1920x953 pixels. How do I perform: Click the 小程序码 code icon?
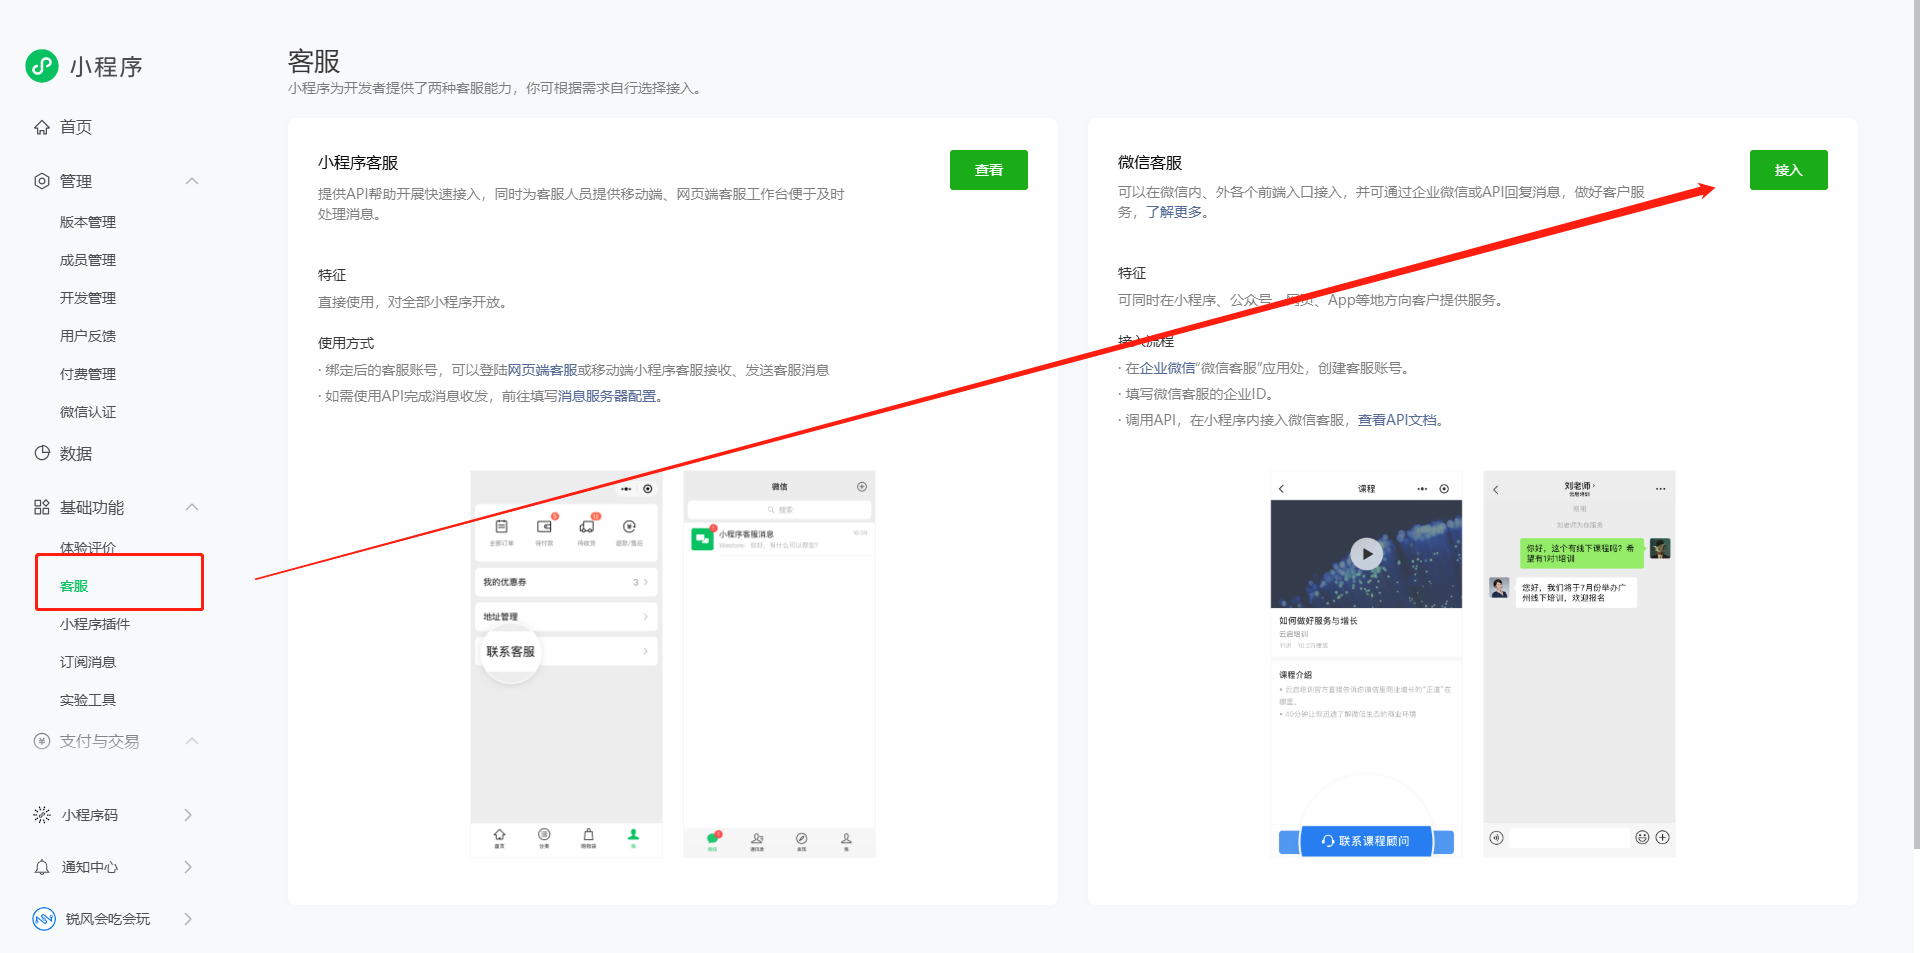(x=42, y=815)
